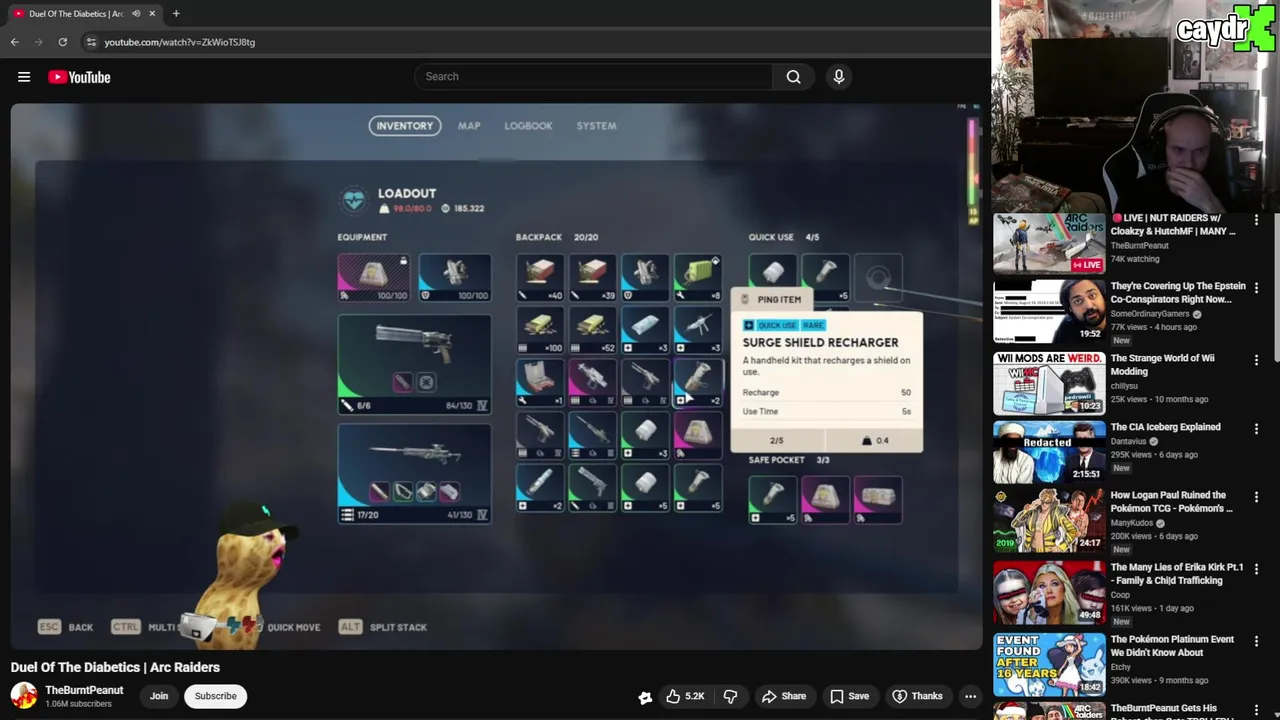Click the sparkle Ask icon beside like
Viewport: 1280px width, 720px height.
click(645, 697)
